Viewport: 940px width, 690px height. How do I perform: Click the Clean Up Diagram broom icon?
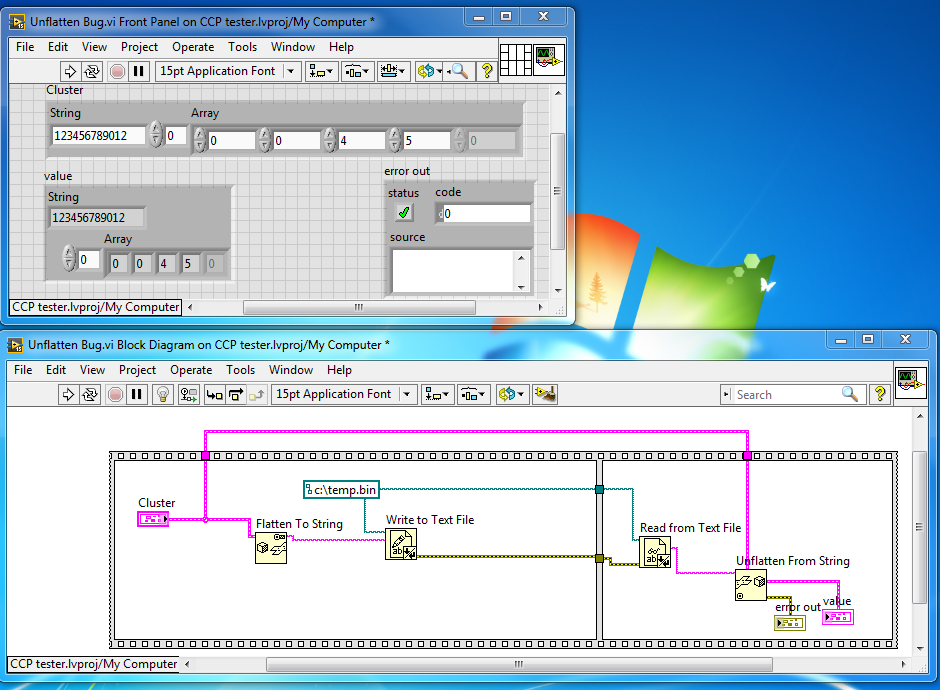pyautogui.click(x=545, y=394)
